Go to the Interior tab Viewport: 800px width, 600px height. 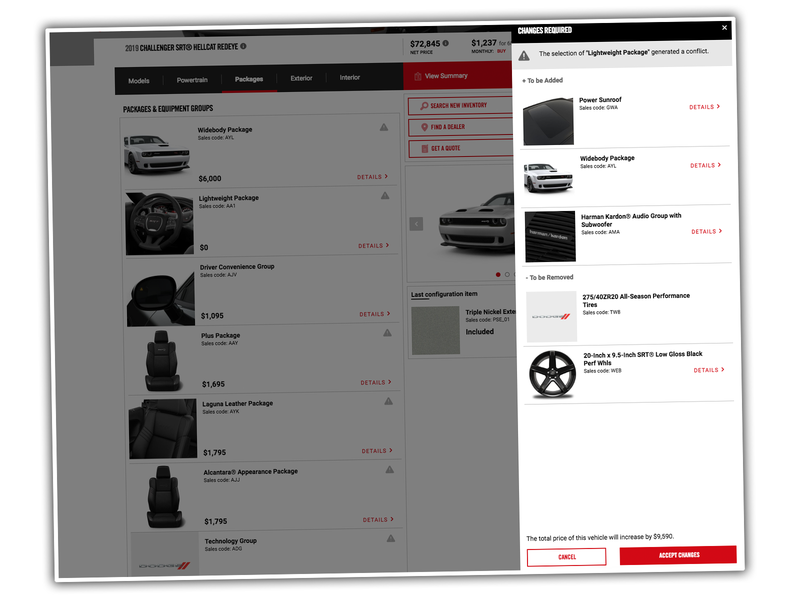point(350,78)
